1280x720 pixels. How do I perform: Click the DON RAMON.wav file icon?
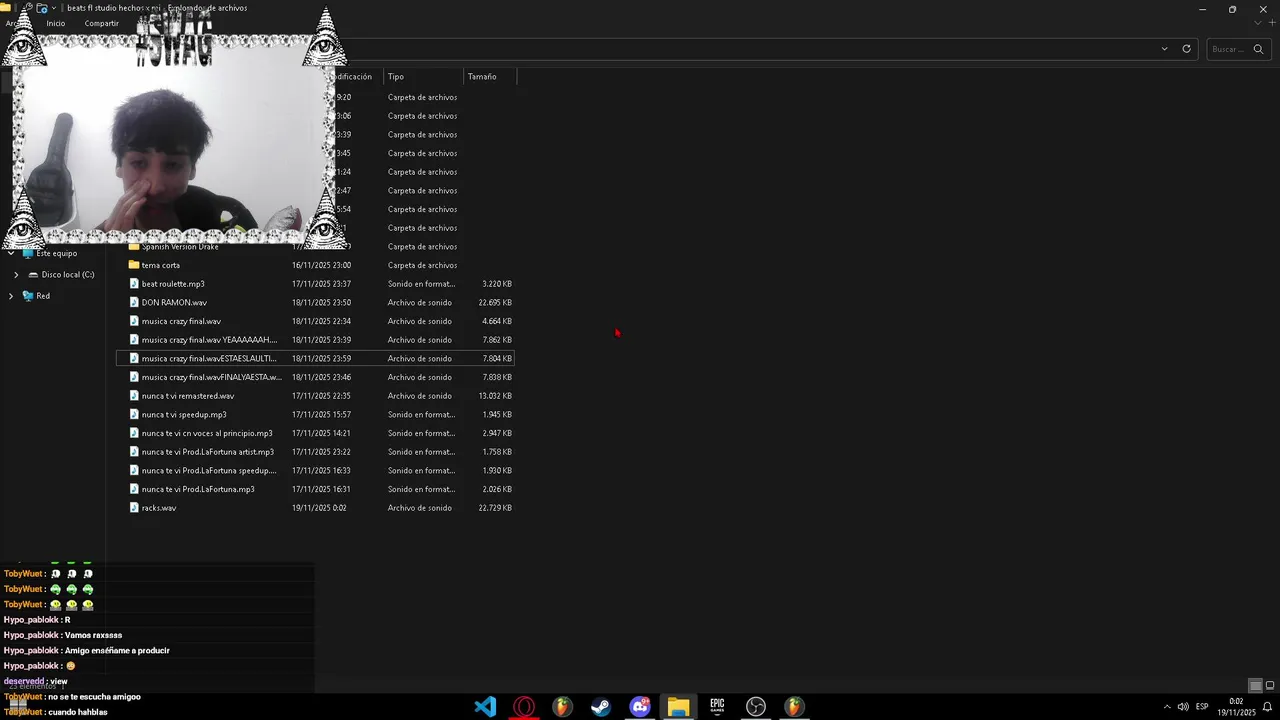(x=134, y=302)
